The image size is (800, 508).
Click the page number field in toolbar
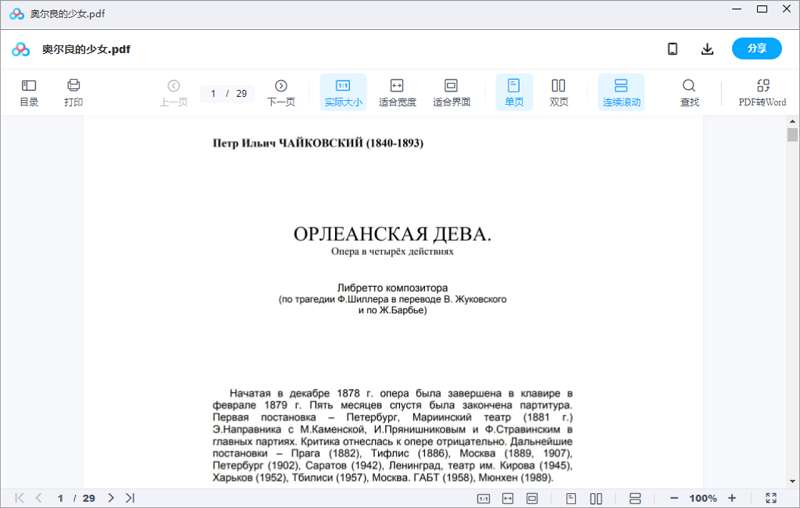pyautogui.click(x=213, y=93)
